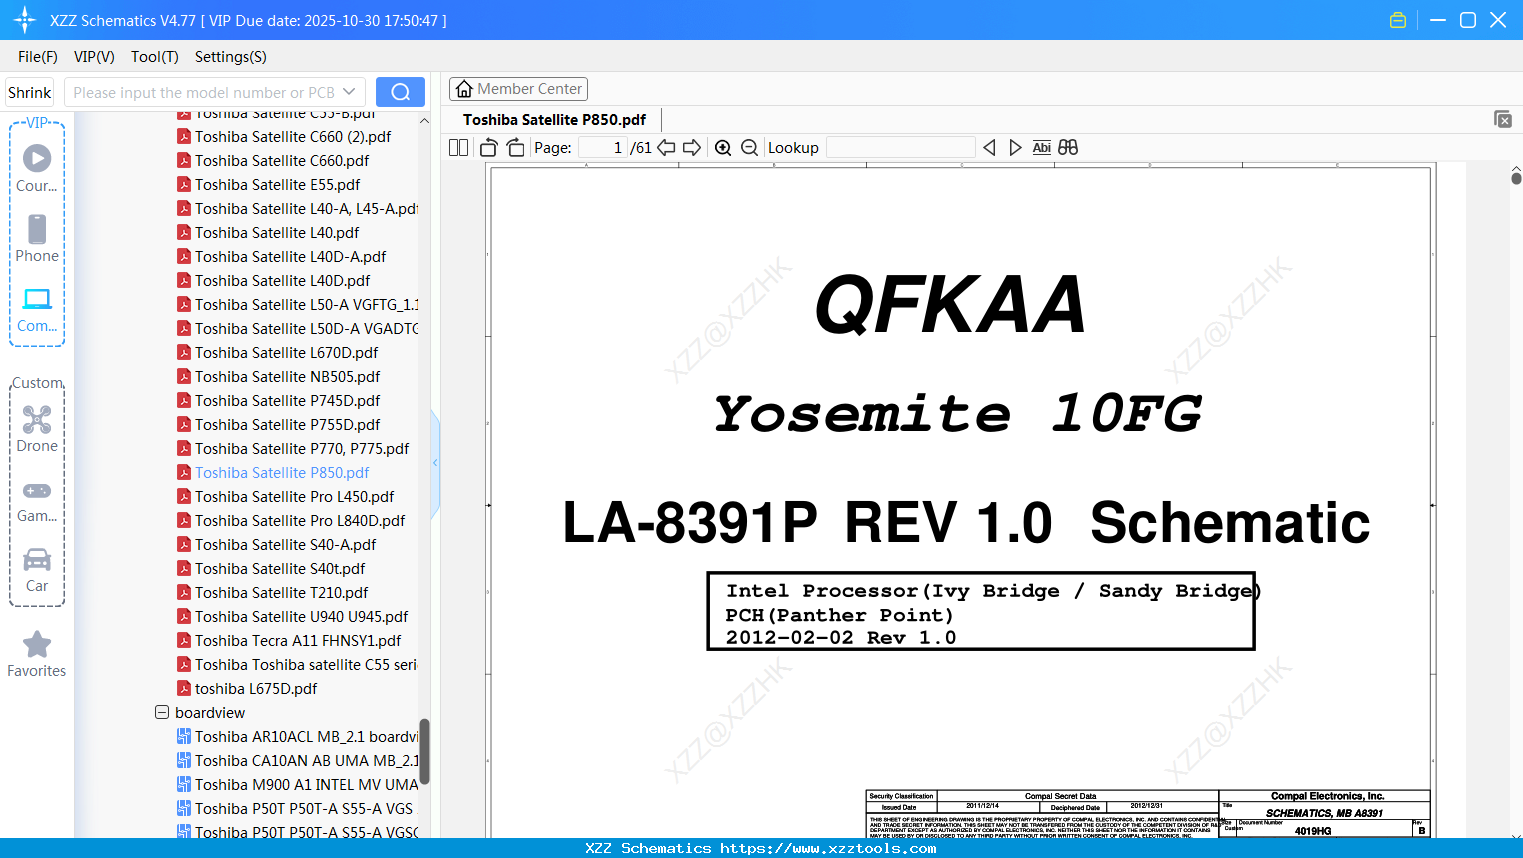
Task: Open Toshiba Satellite P755D.pdf
Action: coord(288,425)
